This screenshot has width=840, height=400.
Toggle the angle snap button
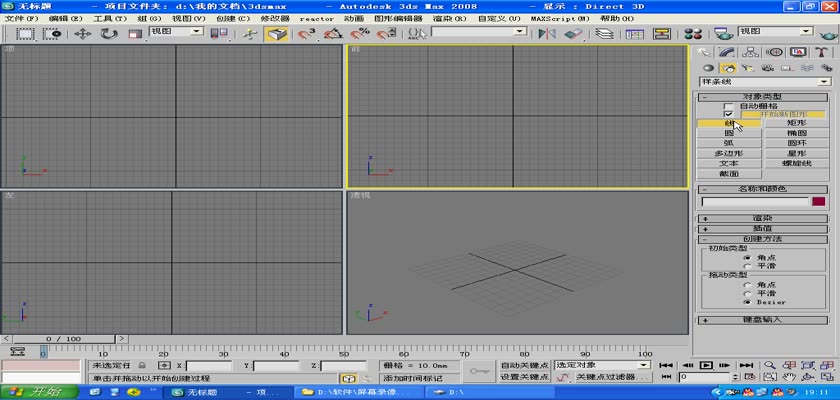tap(333, 34)
